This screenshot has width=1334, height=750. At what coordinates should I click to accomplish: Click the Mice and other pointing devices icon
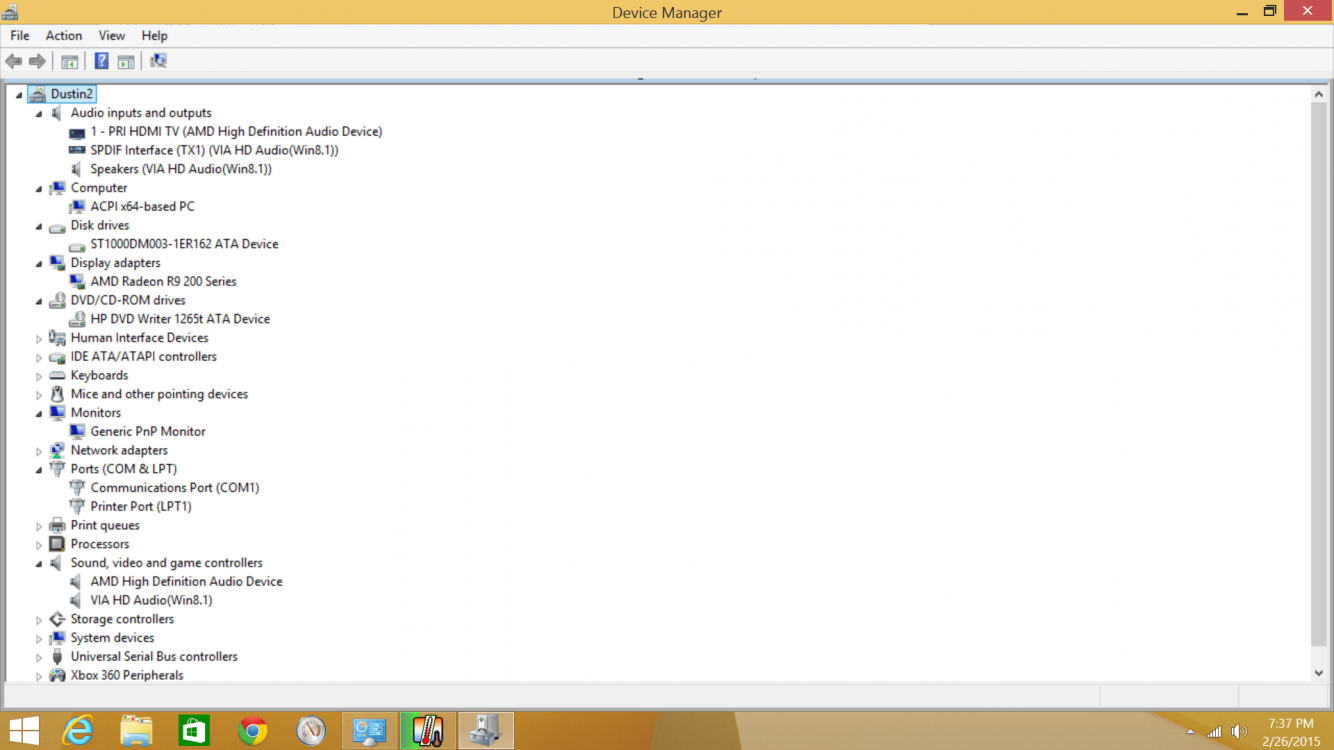point(57,394)
